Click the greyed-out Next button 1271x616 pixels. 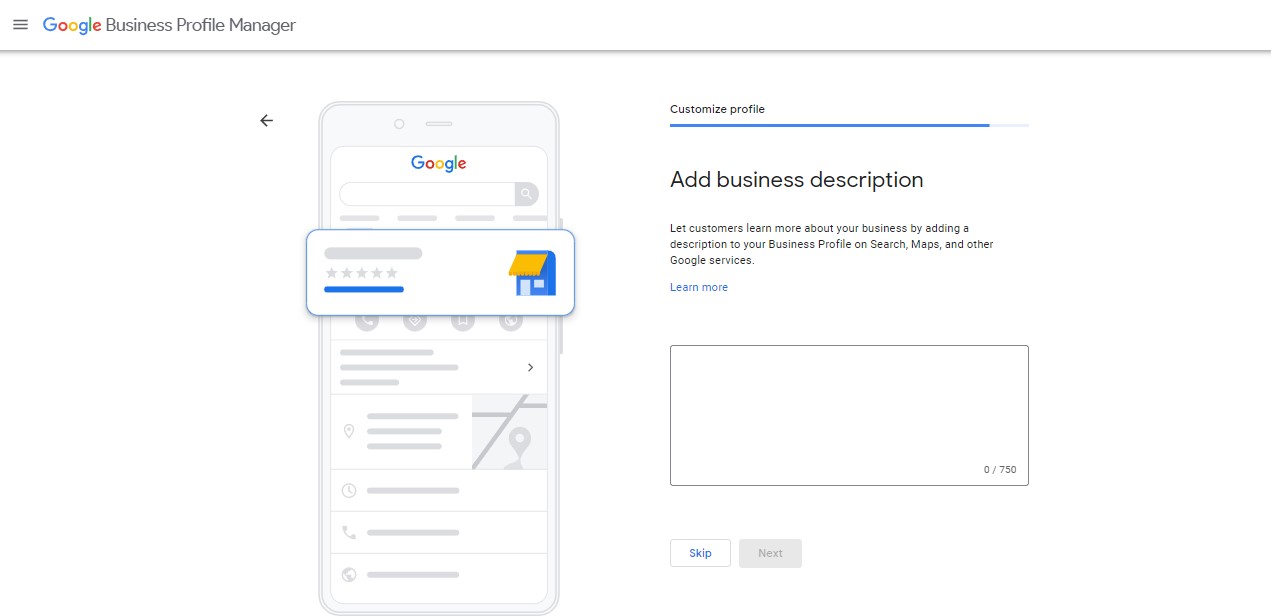(x=770, y=553)
